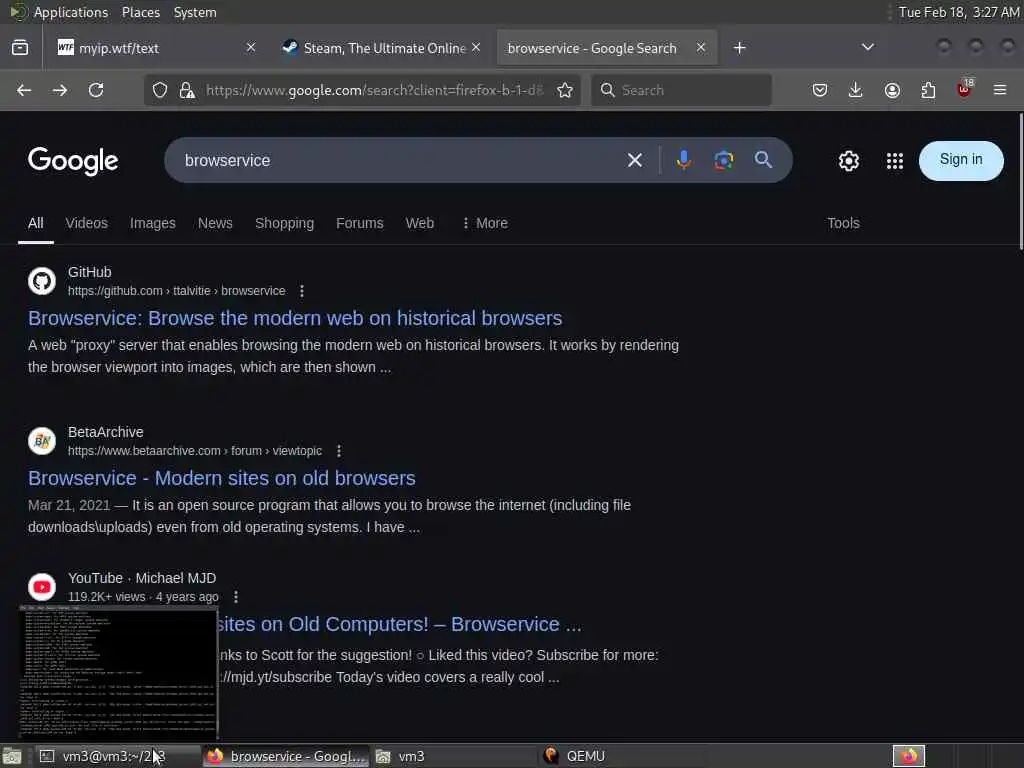Go back with the browser back arrow
The width and height of the screenshot is (1024, 768).
[24, 90]
